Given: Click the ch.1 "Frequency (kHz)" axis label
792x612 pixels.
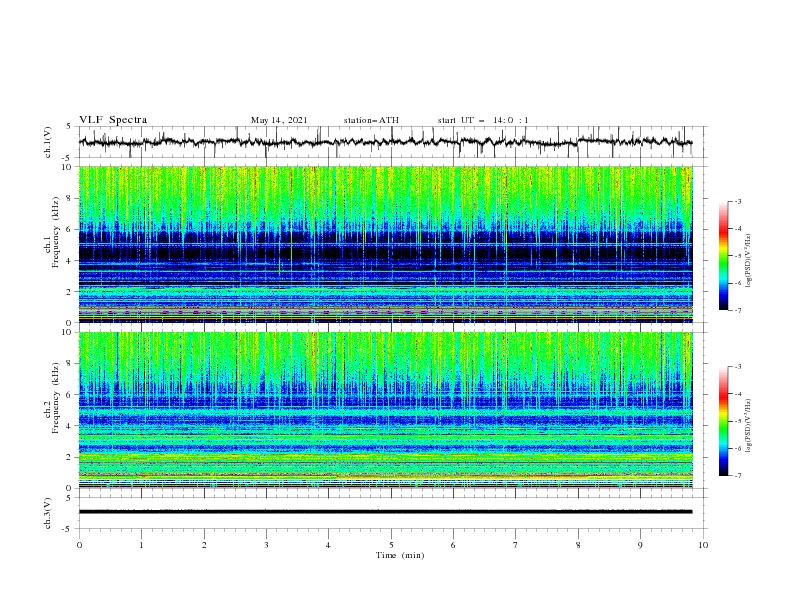Looking at the screenshot, I should (x=55, y=232).
